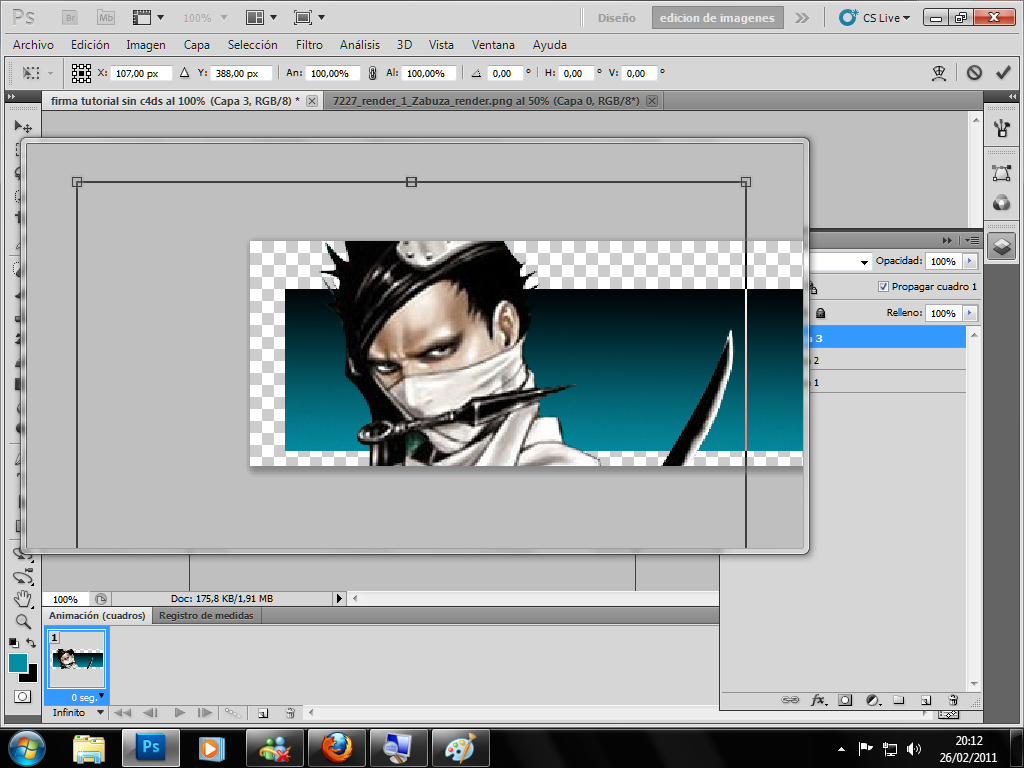Create a new layer group

pos(899,700)
